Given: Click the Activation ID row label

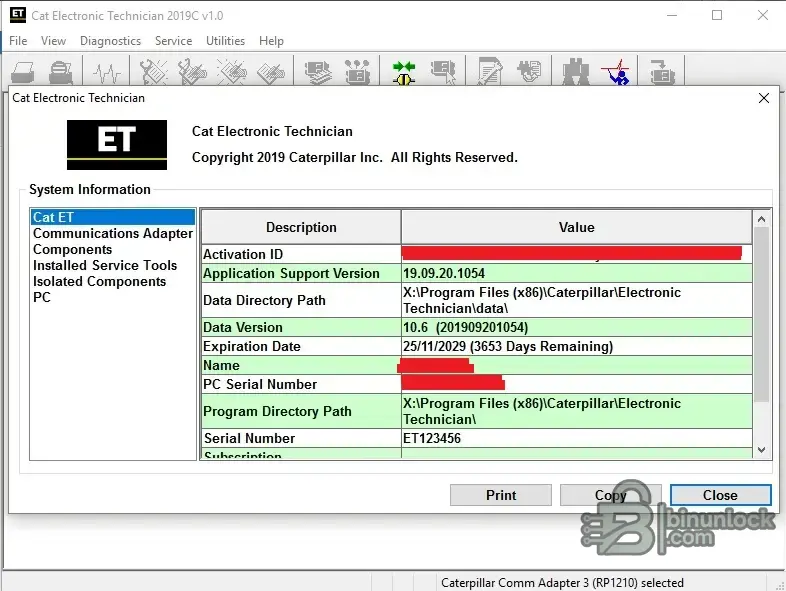Looking at the screenshot, I should (x=243, y=254).
